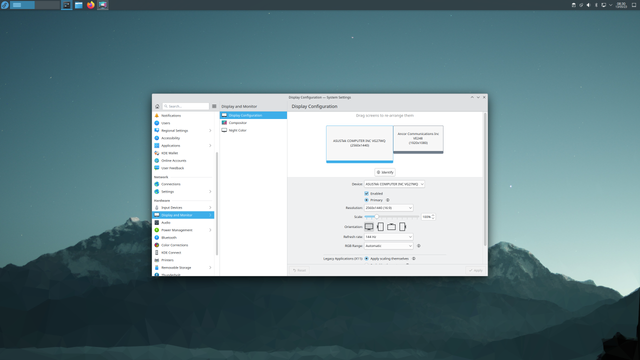Open the Resolution dropdown

tap(389, 208)
